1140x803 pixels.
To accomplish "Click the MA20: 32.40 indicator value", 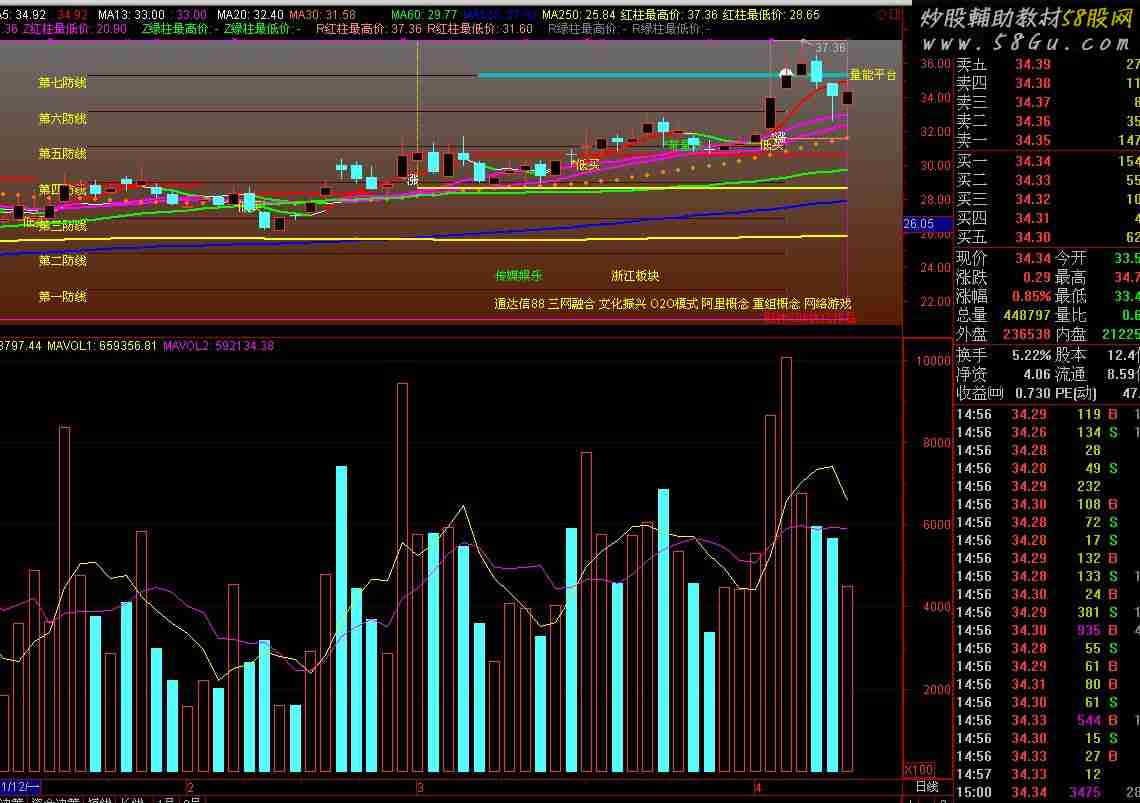I will point(250,15).
